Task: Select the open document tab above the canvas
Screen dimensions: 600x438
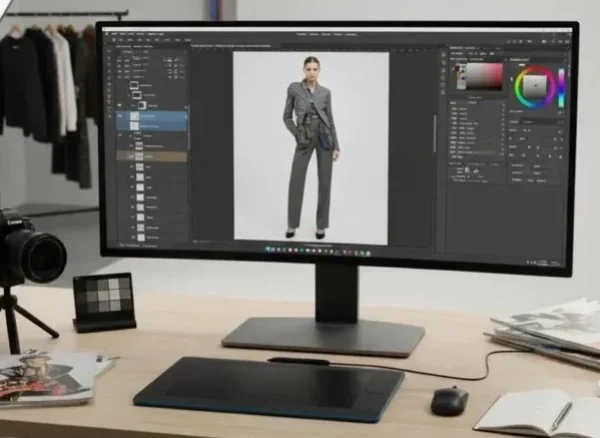Action: point(231,46)
